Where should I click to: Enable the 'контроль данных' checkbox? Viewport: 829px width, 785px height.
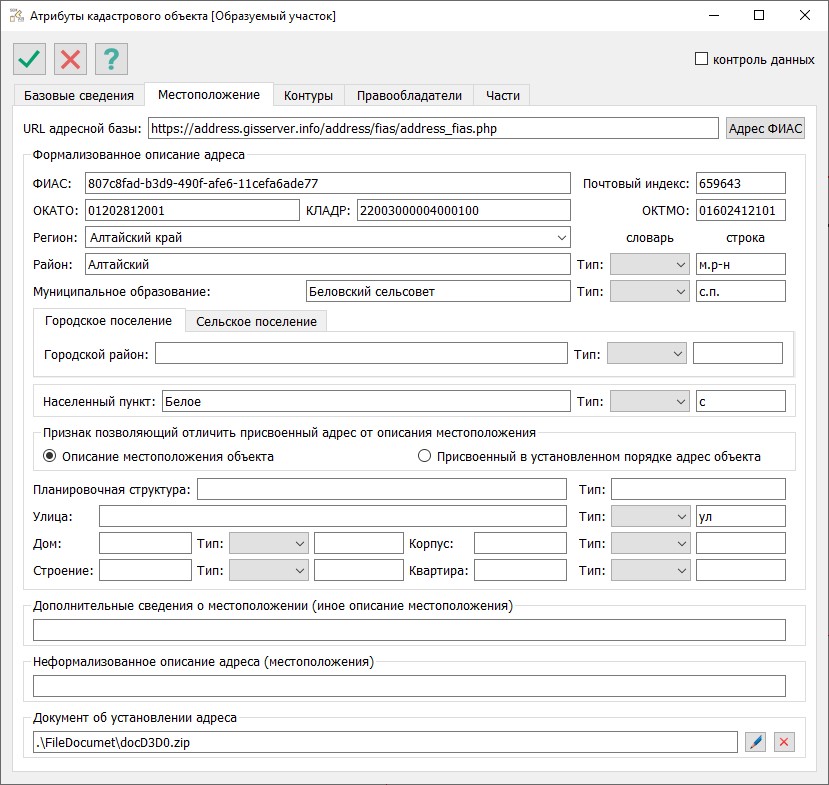point(701,59)
